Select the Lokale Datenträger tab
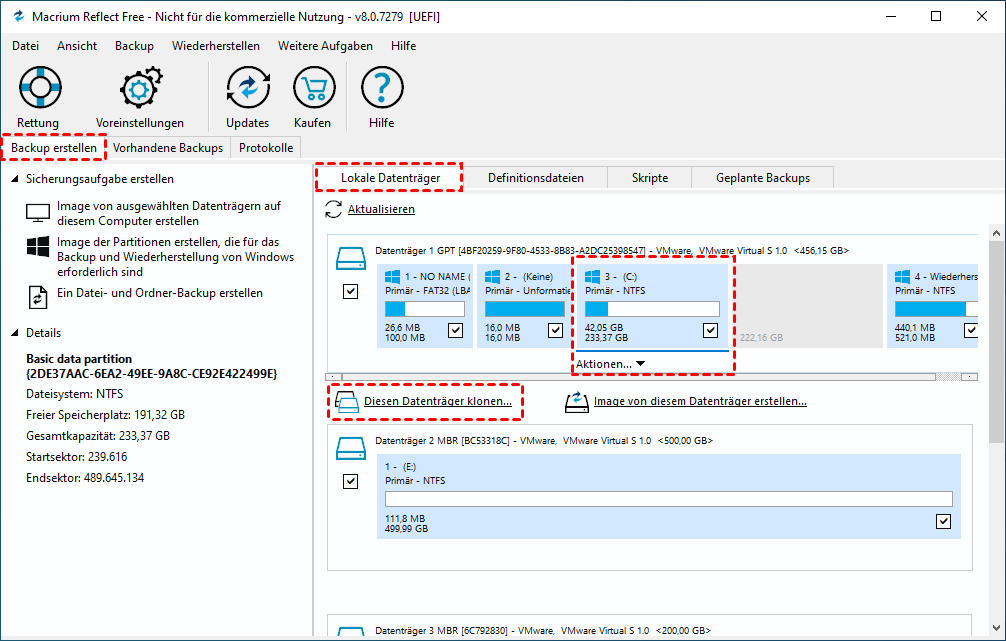1006x641 pixels. 390,178
